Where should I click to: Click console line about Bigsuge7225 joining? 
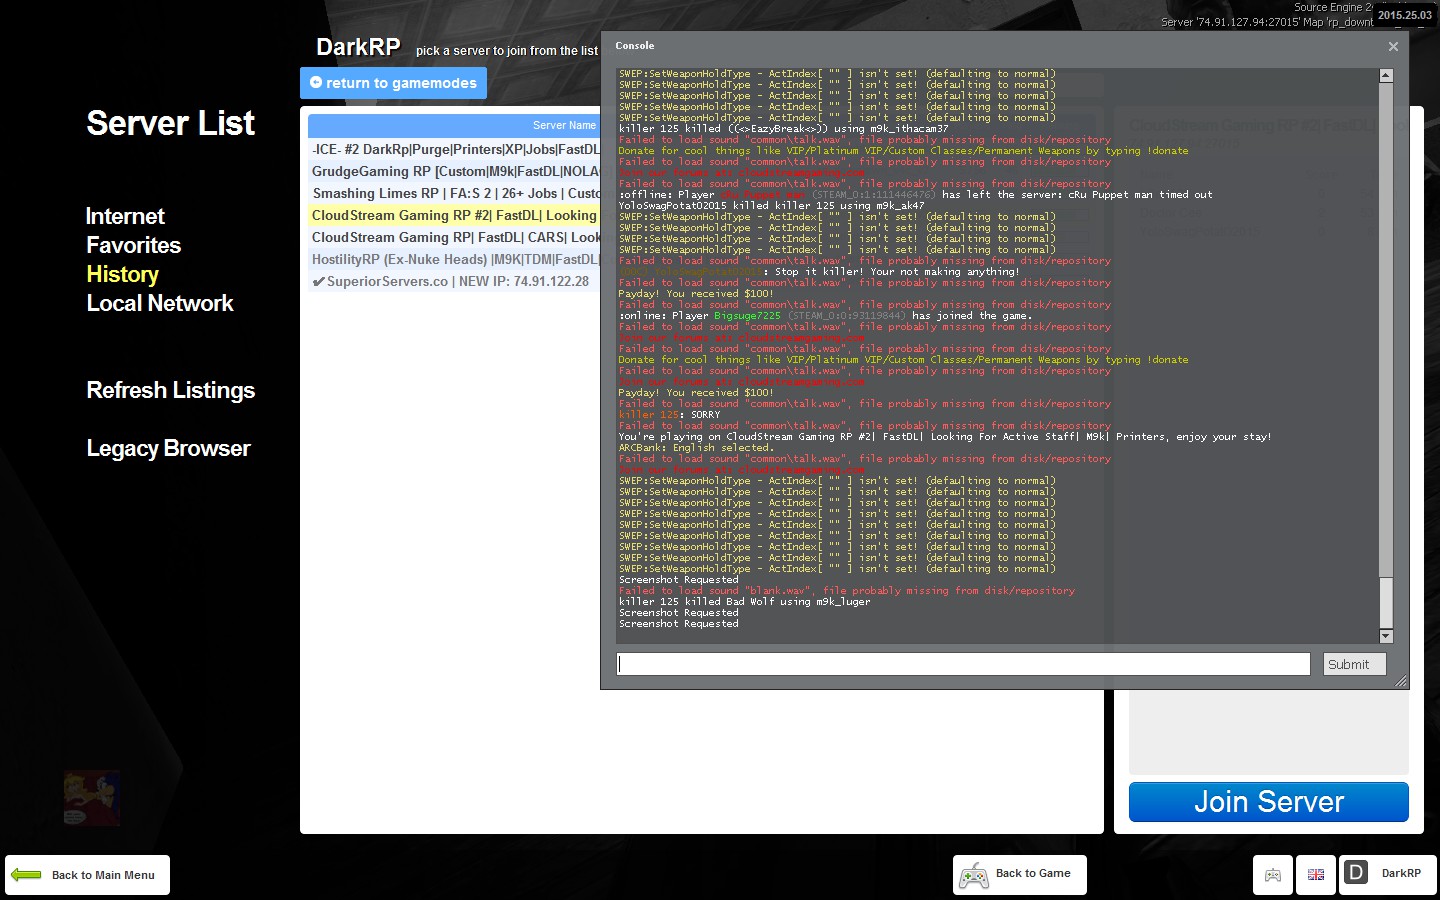pyautogui.click(x=824, y=316)
